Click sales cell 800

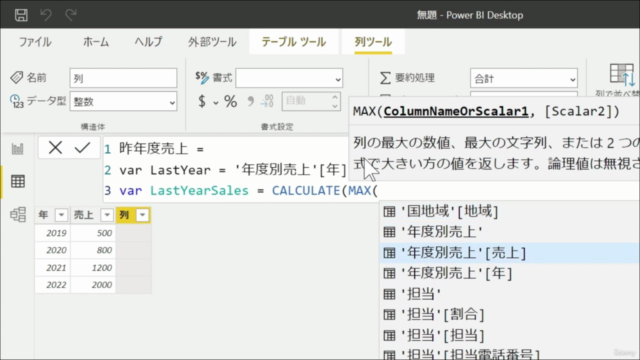pos(93,250)
